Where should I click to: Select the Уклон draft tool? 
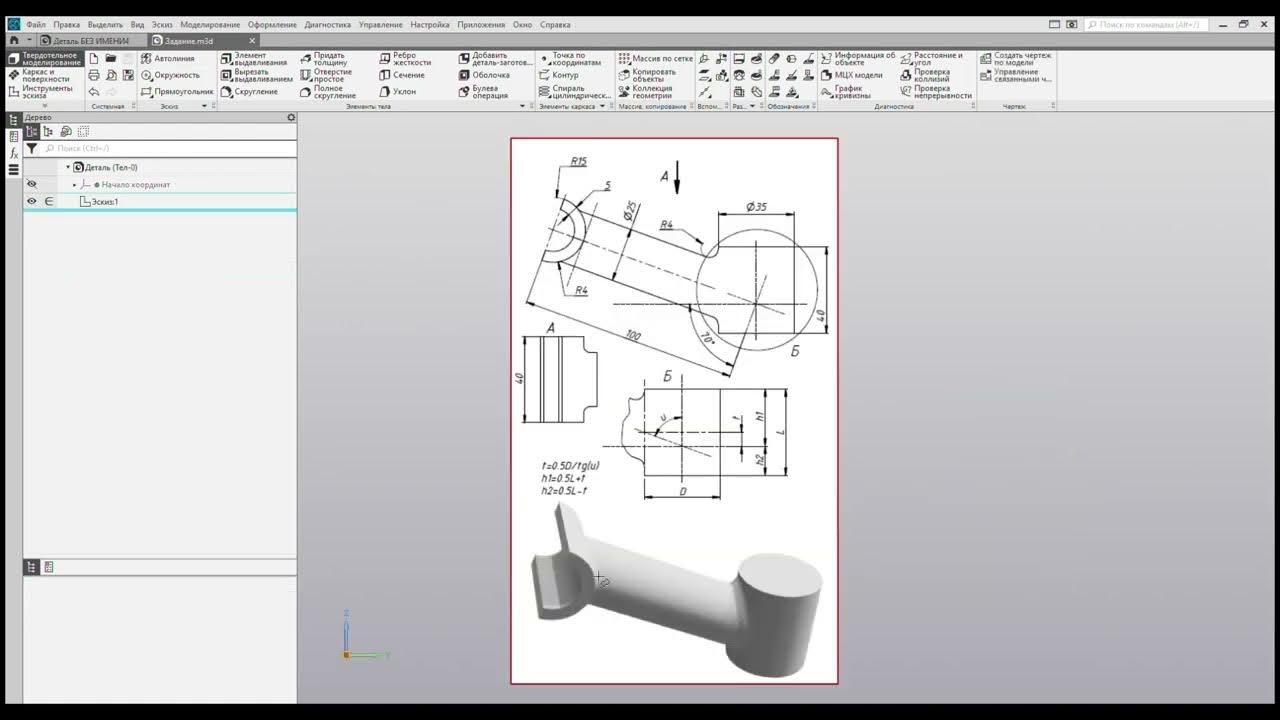click(397, 91)
